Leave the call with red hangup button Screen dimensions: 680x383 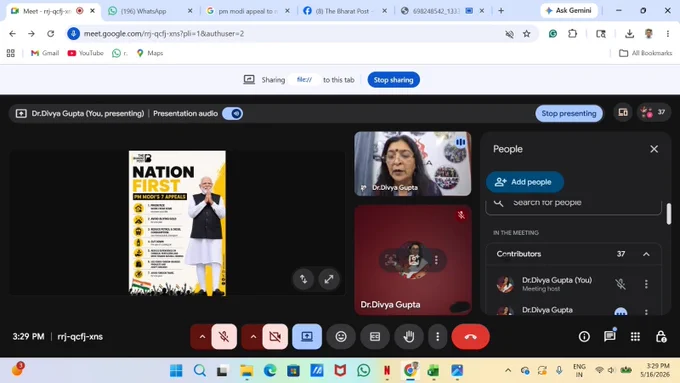pos(471,337)
